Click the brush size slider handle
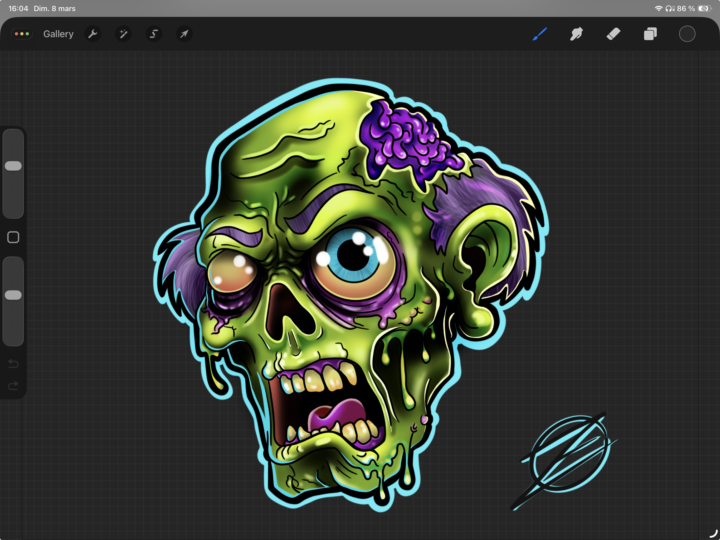Viewport: 720px width, 540px height. (13, 166)
